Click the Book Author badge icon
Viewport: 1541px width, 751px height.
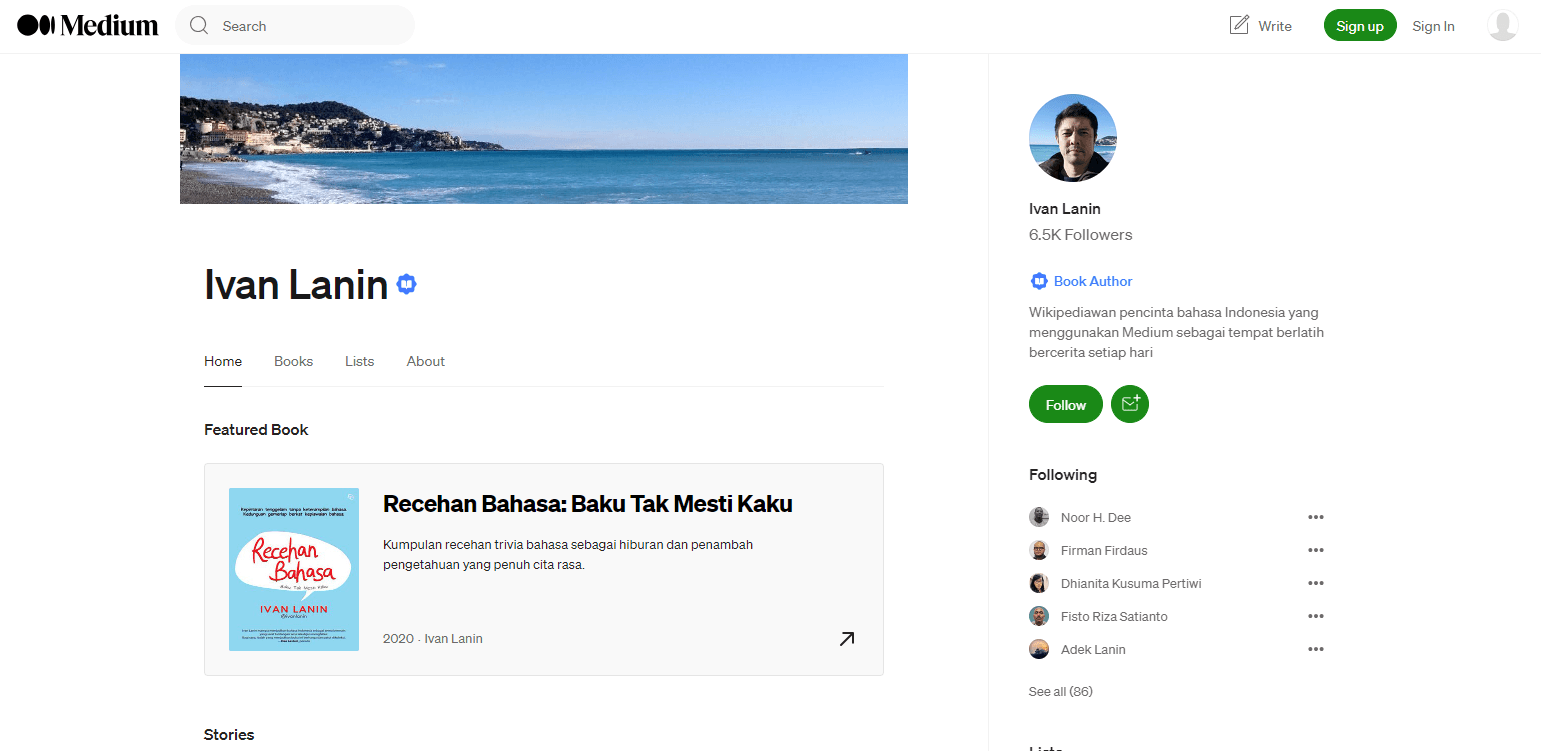1038,281
